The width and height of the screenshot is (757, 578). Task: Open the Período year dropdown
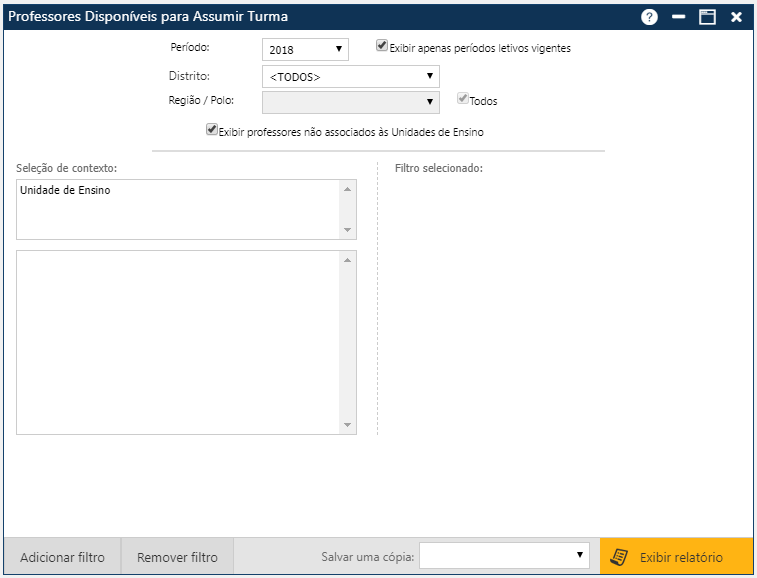tap(305, 49)
